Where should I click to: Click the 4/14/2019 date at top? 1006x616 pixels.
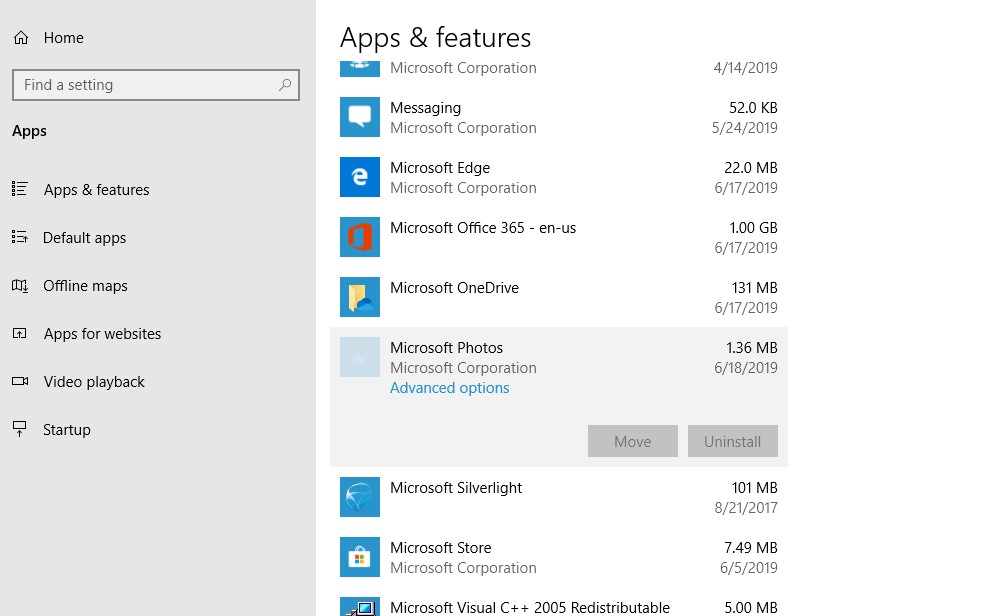point(746,67)
